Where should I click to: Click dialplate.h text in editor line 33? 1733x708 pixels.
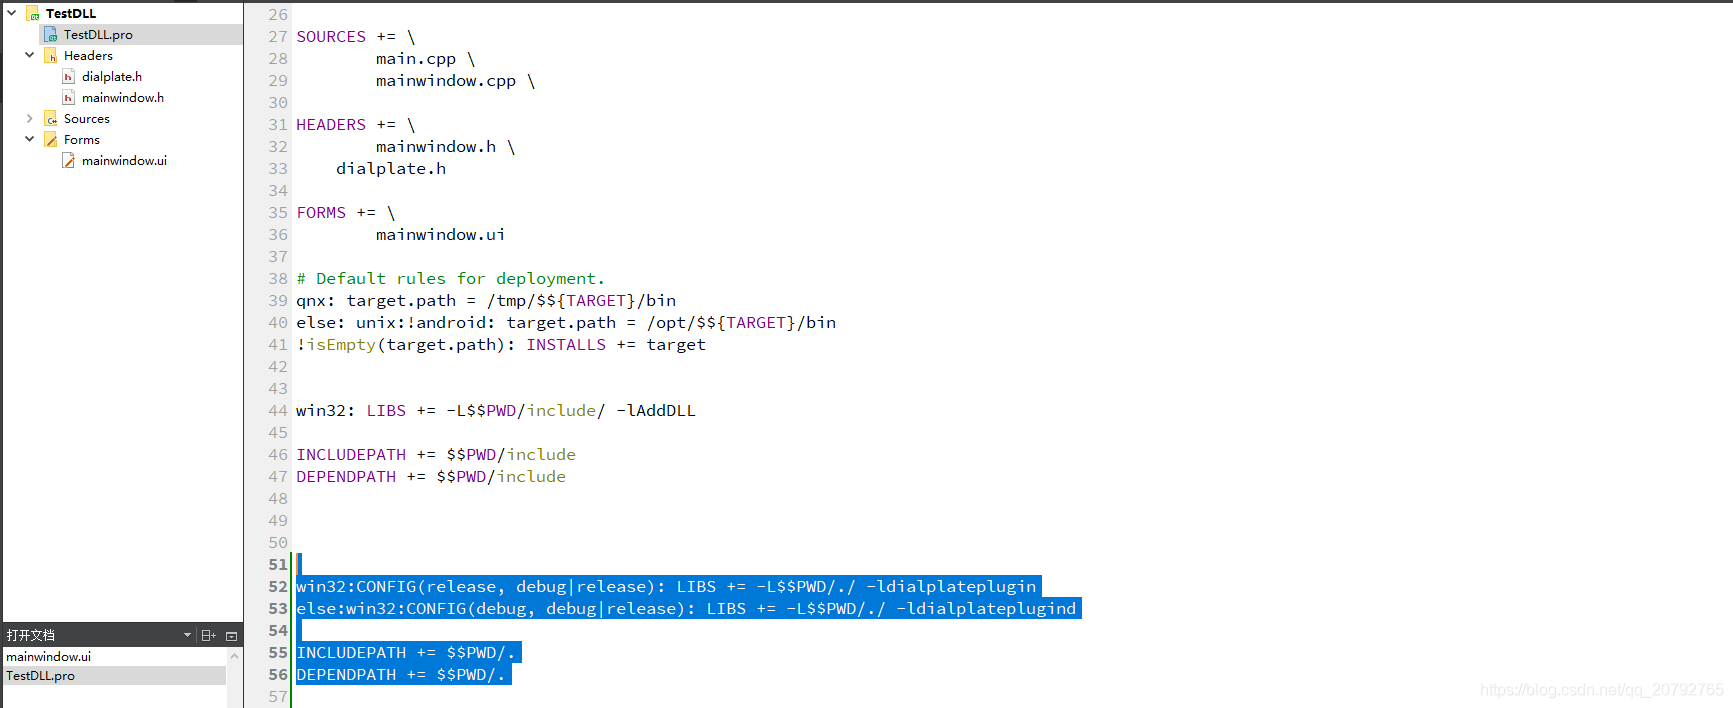coord(391,169)
